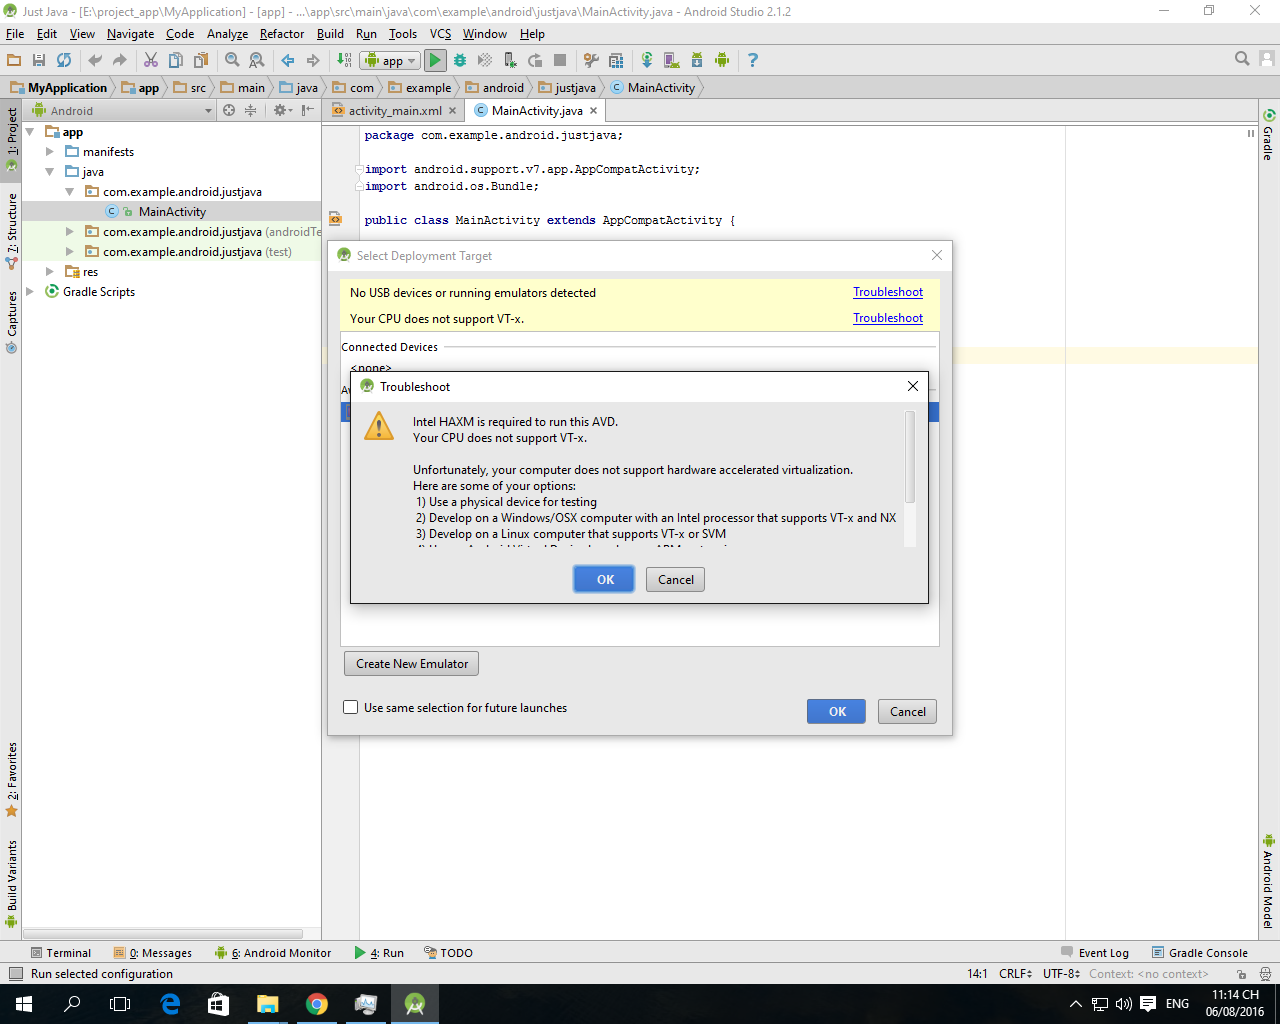Click the Help question mark icon
Viewport: 1280px width, 1024px height.
(753, 60)
